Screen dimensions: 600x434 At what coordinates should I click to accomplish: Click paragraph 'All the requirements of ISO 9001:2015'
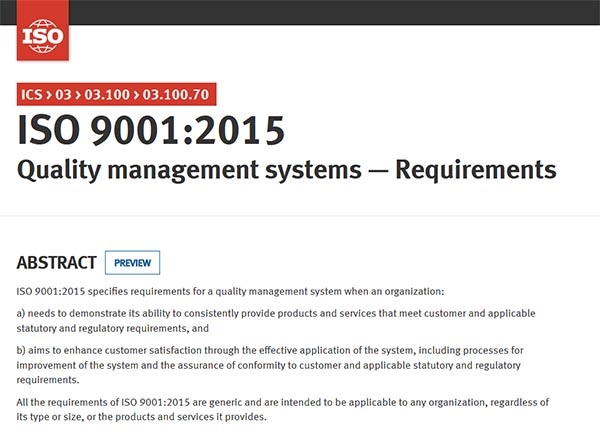point(283,410)
